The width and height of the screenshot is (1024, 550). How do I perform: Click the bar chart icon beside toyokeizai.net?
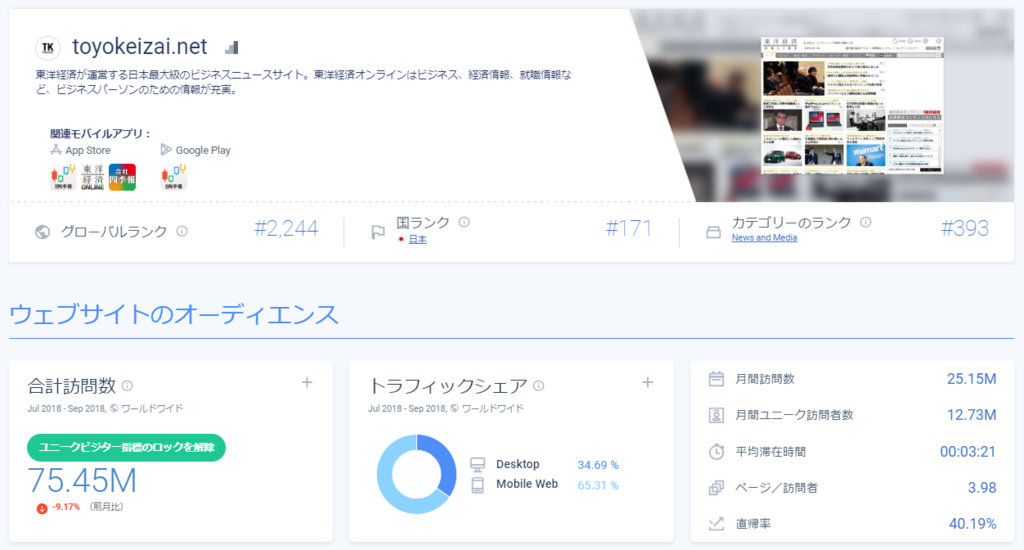tap(232, 47)
